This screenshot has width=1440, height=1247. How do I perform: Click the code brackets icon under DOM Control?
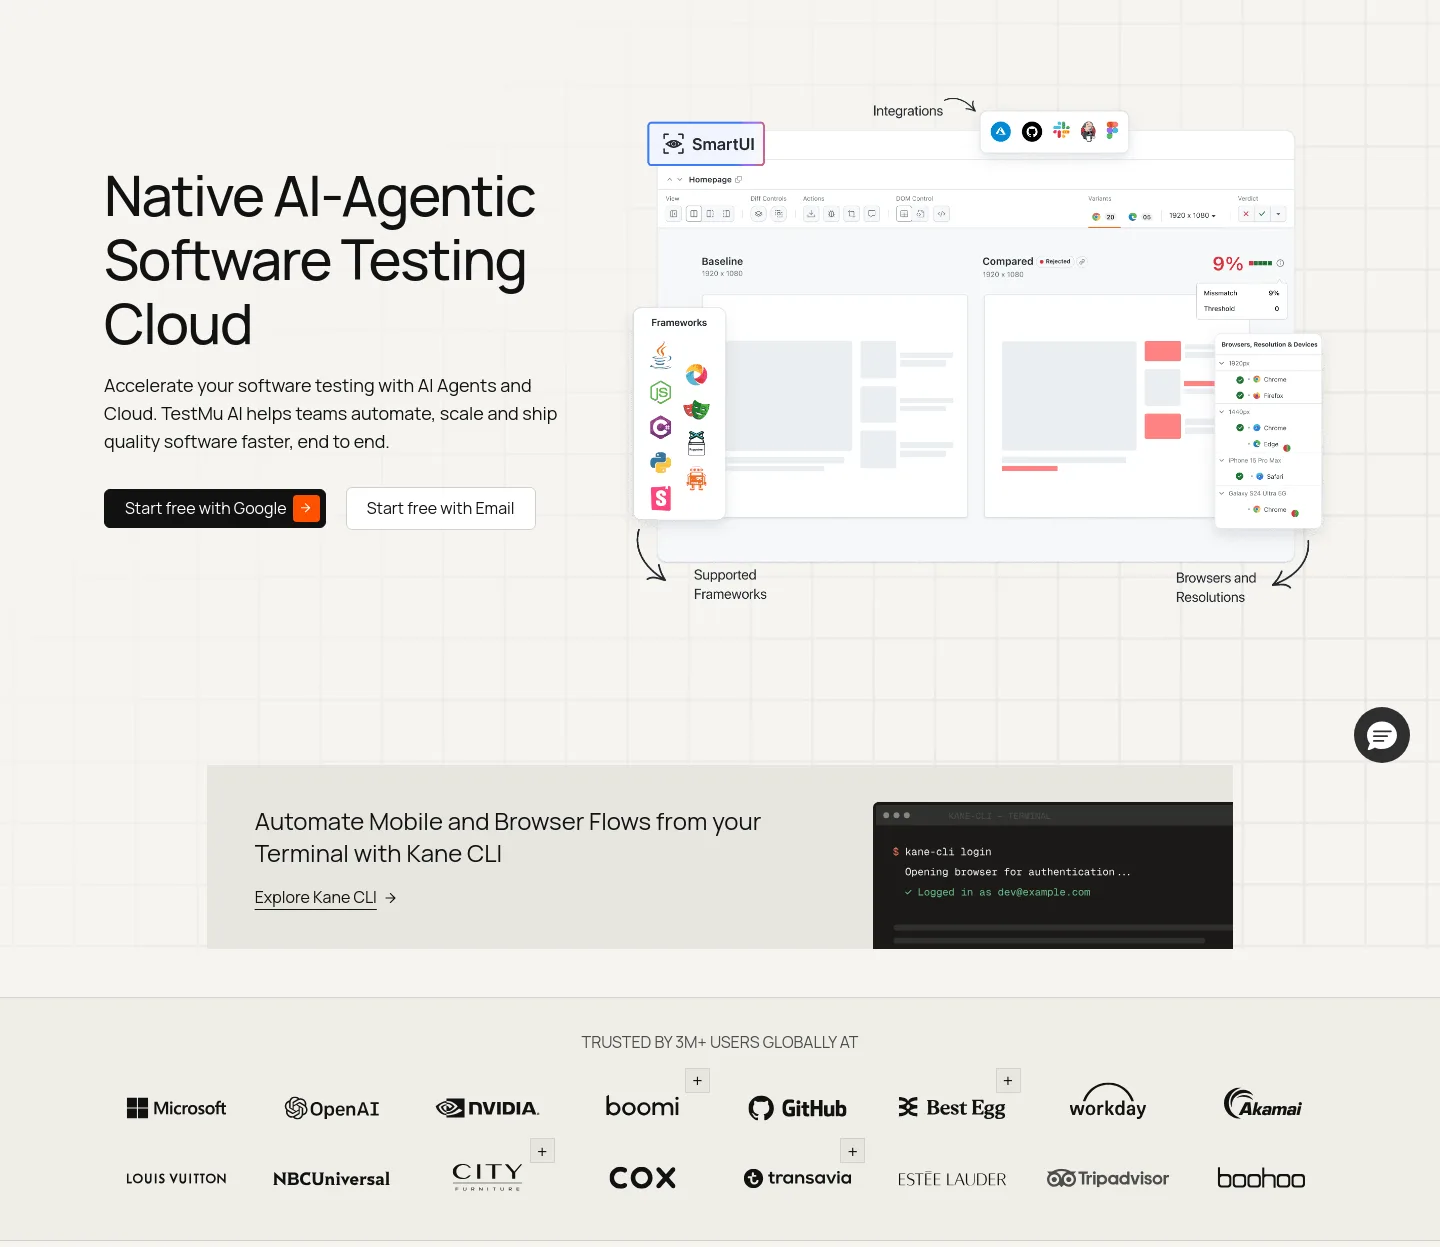941,214
